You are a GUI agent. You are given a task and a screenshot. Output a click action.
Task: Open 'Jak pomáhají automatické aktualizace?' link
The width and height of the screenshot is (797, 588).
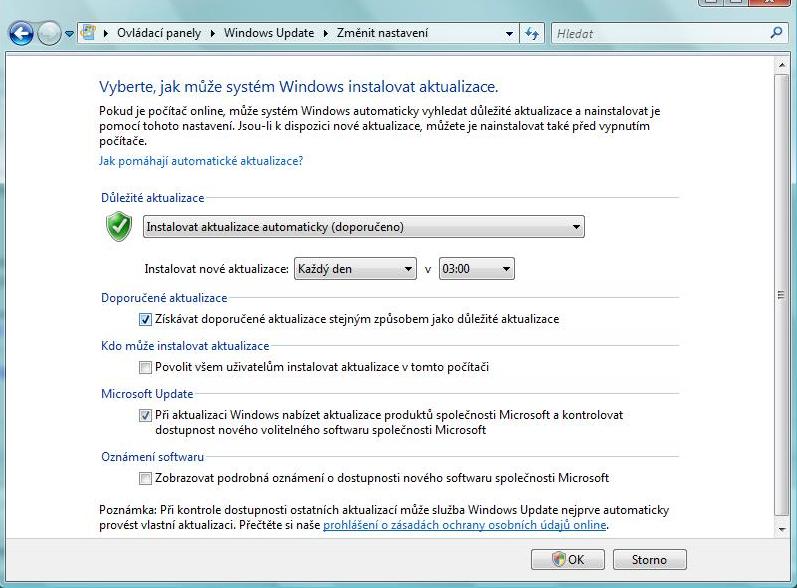pyautogui.click(x=200, y=160)
